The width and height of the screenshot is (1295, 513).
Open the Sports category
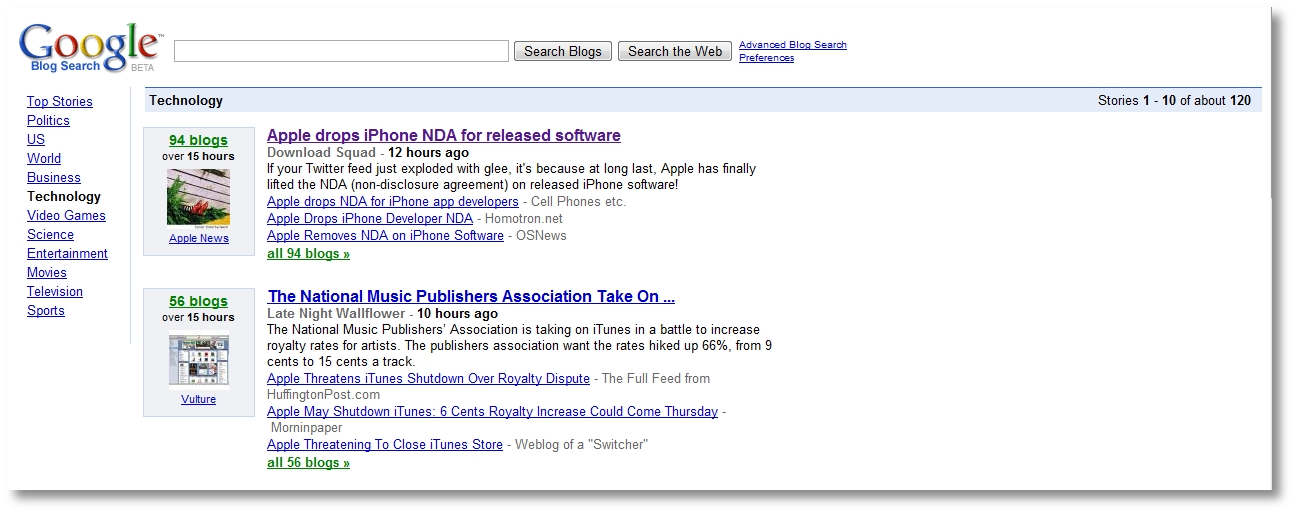46,310
